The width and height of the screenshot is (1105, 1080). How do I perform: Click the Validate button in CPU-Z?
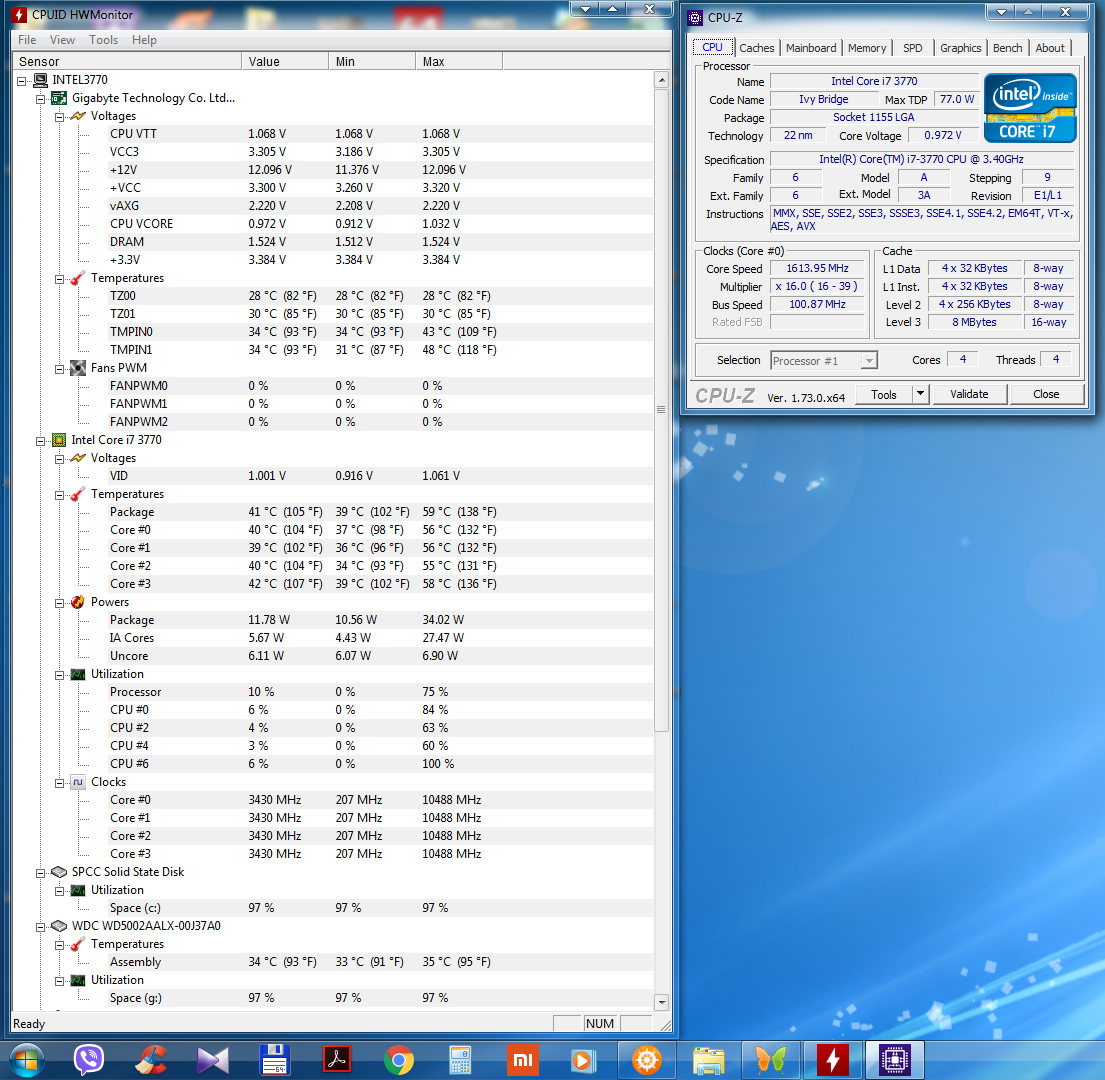click(x=968, y=394)
